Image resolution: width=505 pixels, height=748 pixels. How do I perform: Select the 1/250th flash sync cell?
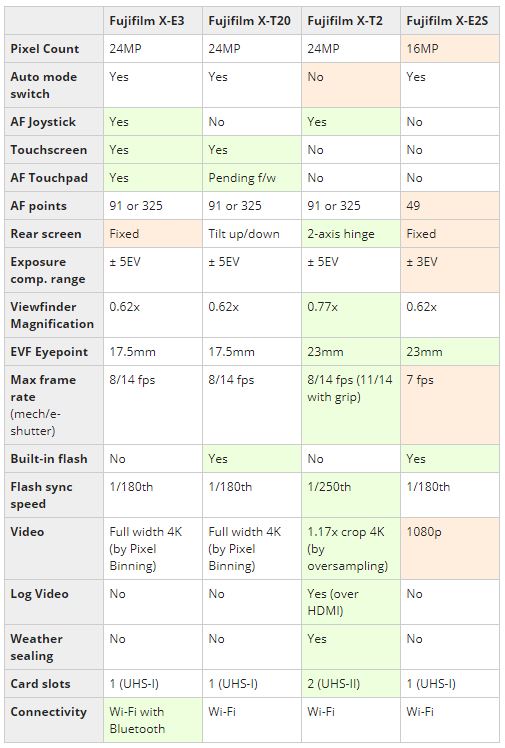[350, 495]
